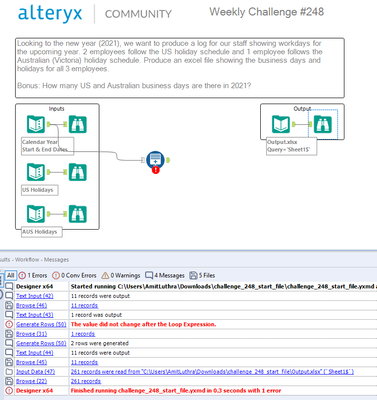Click the '2 rows were generated' message

(x=100, y=343)
